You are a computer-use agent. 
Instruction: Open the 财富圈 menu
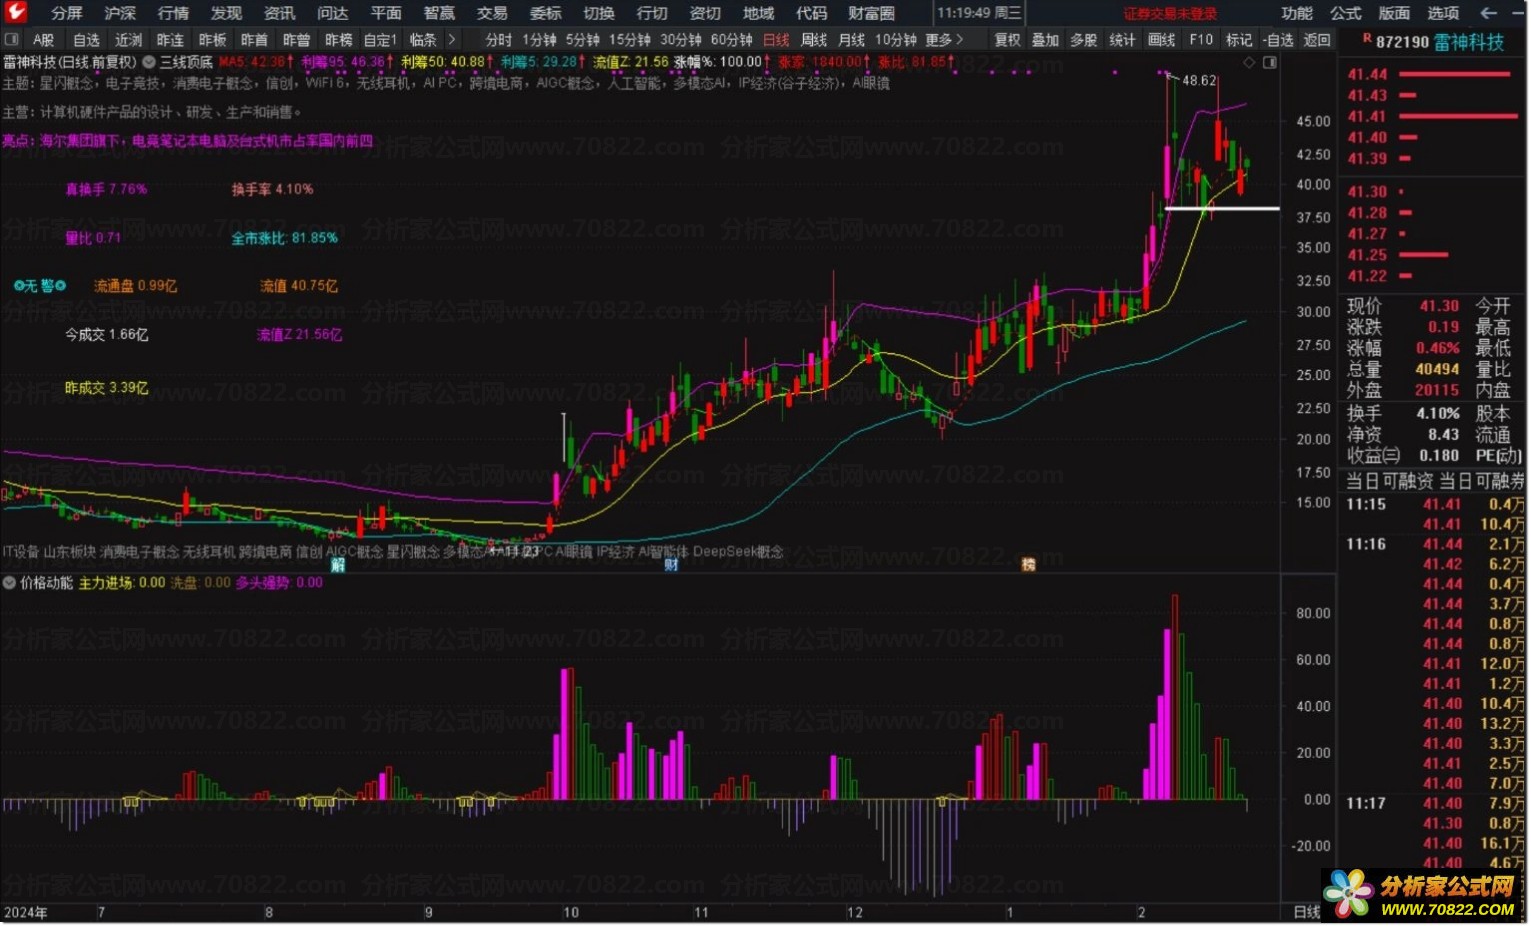pyautogui.click(x=871, y=13)
